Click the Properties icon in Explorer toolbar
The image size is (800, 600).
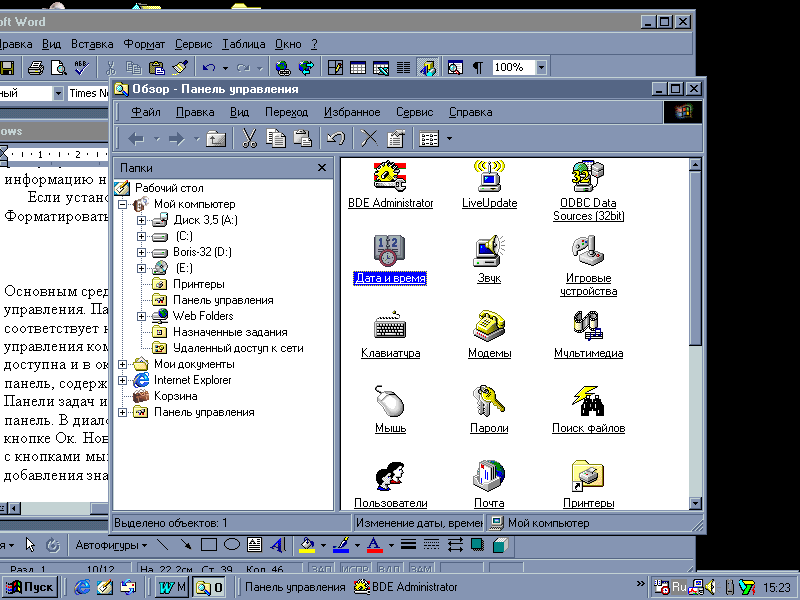tap(395, 138)
